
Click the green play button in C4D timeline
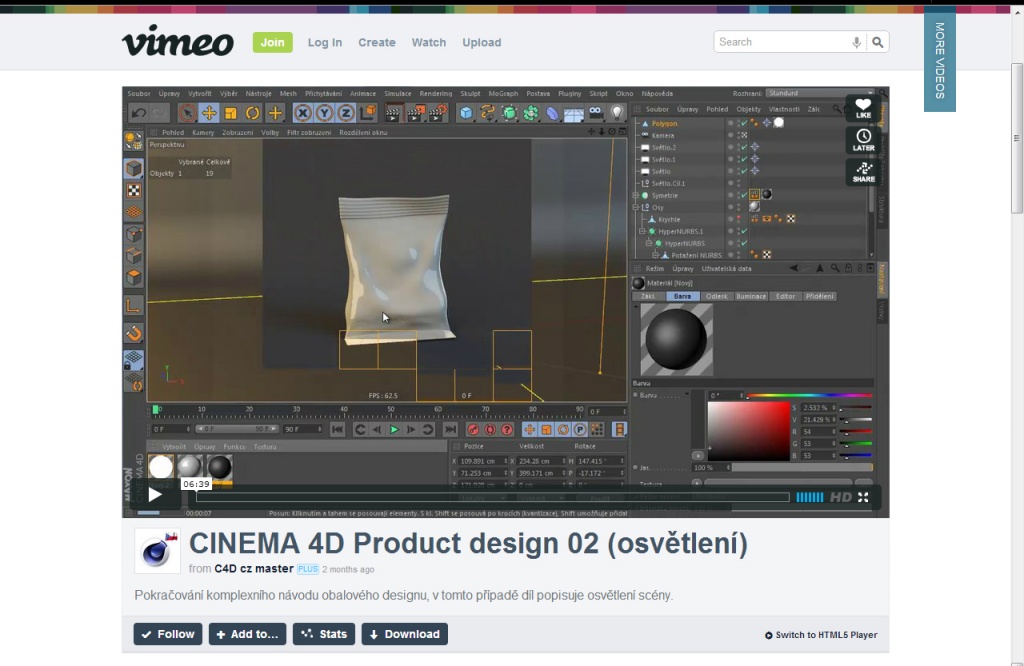coord(394,430)
